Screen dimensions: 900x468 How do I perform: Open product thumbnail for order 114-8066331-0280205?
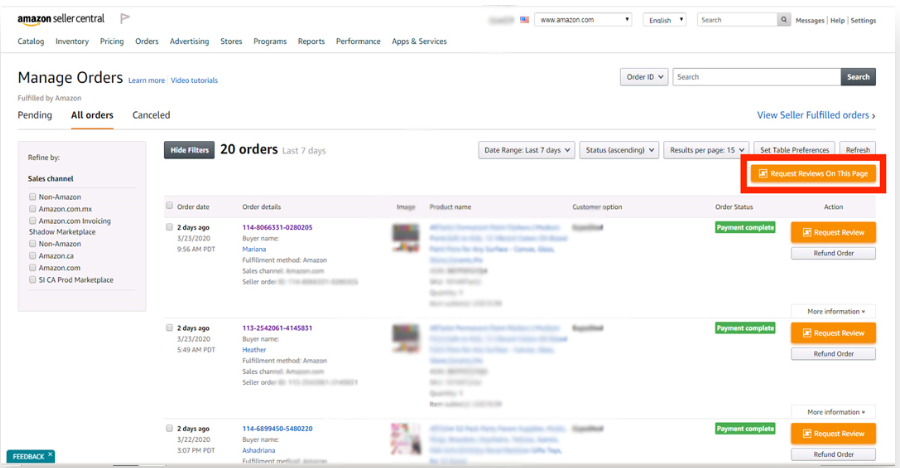[406, 238]
